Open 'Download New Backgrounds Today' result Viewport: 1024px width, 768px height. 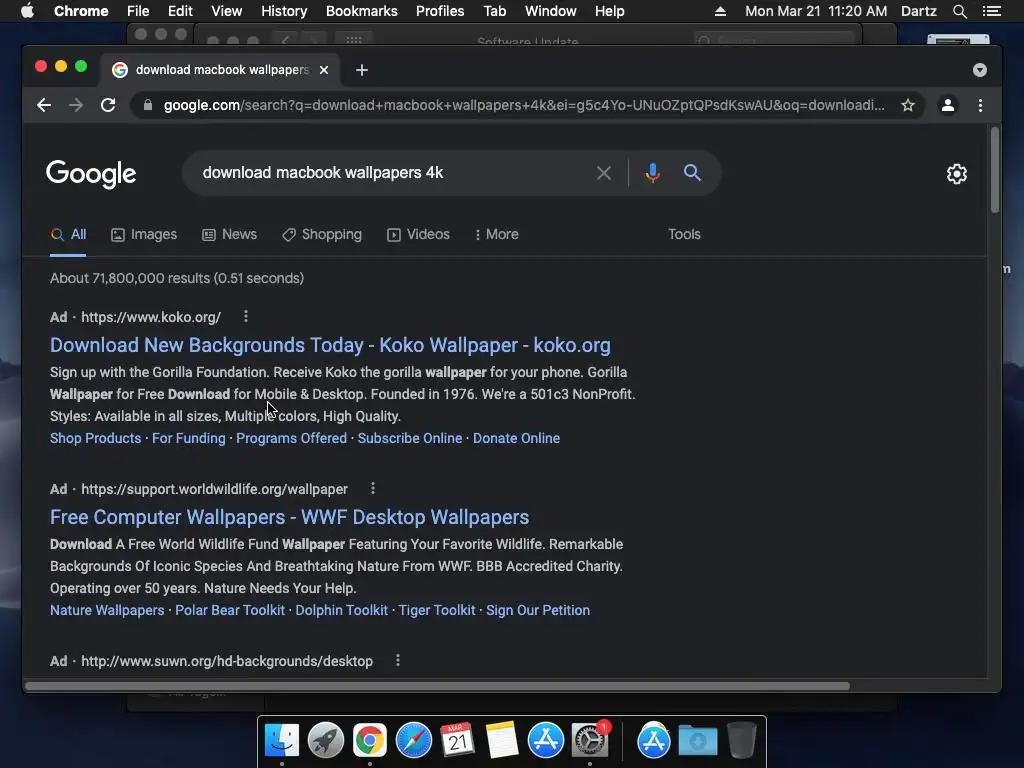330,345
